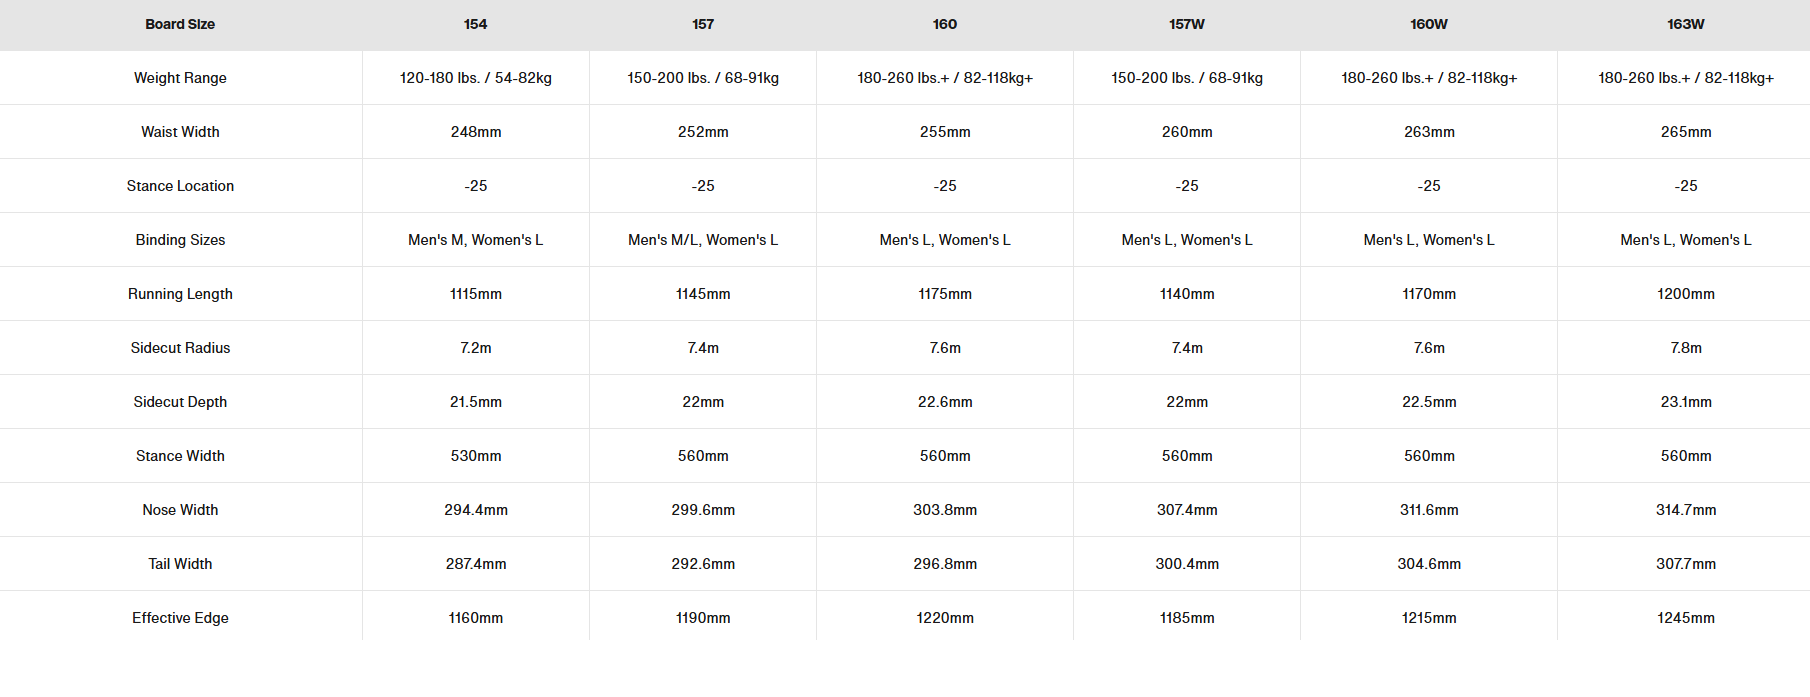
Task: Click the 120-180 lbs. / 54-82kg weight cell
Action: point(475,78)
